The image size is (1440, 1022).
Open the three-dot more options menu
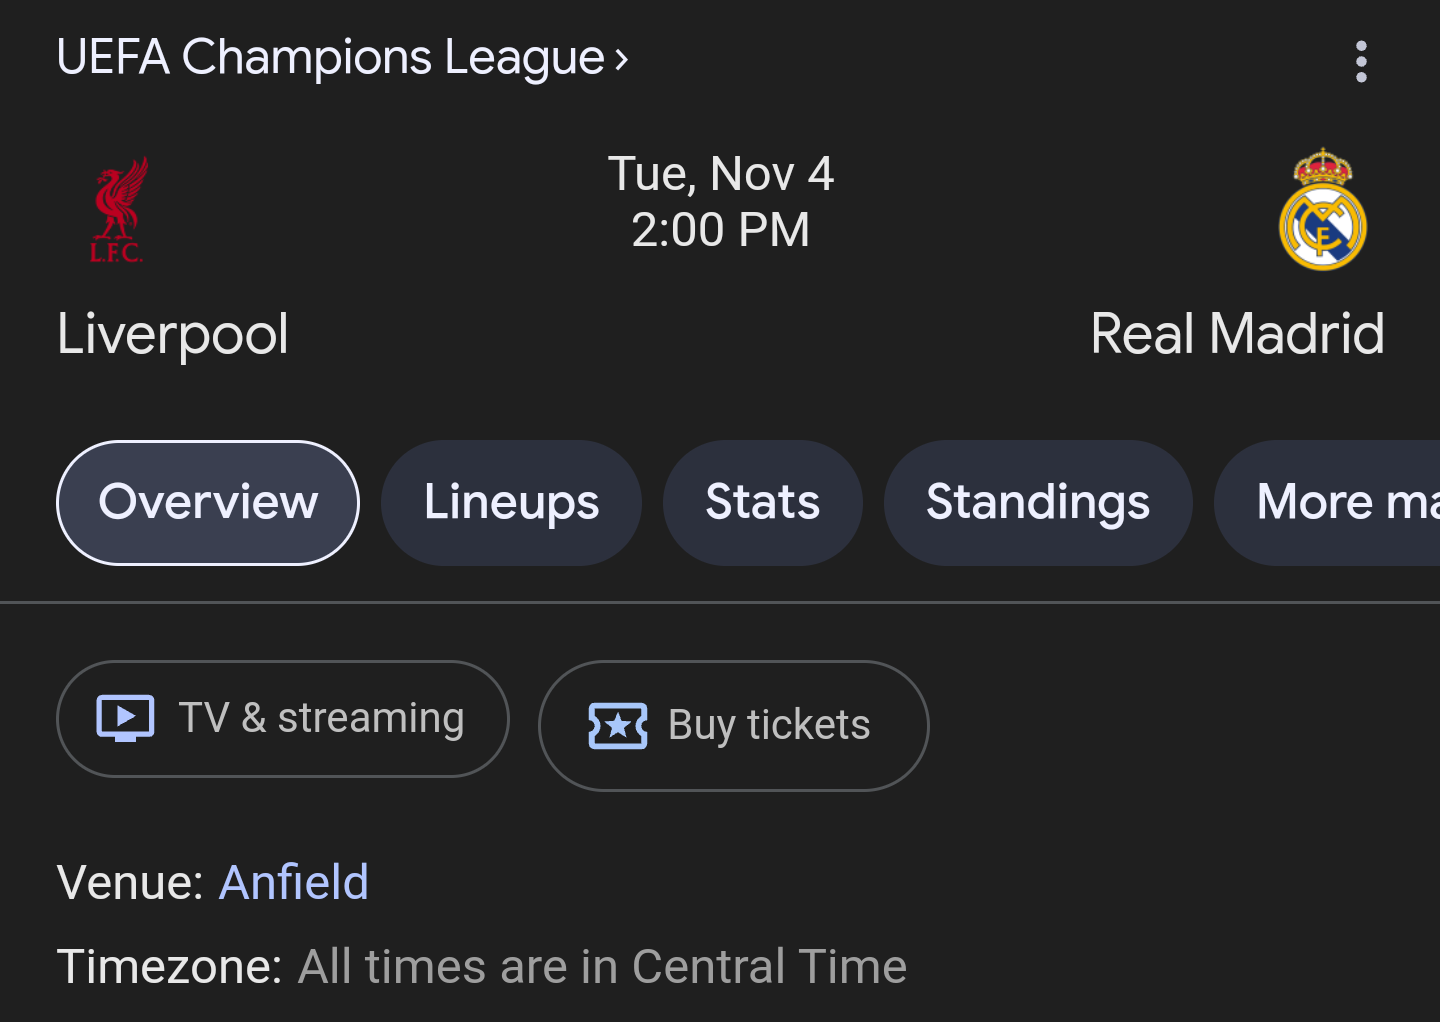1360,62
